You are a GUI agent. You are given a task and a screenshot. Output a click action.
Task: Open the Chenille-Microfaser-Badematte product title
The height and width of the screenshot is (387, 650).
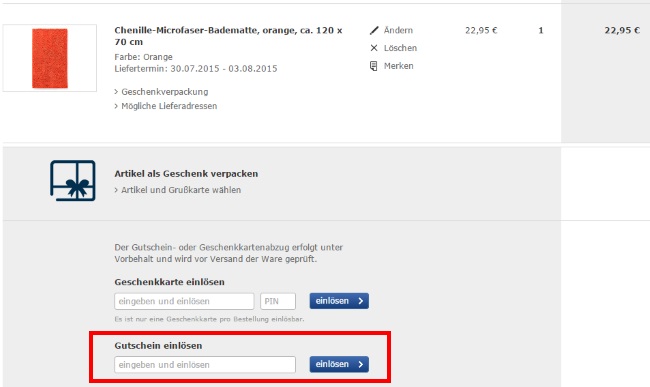(228, 36)
